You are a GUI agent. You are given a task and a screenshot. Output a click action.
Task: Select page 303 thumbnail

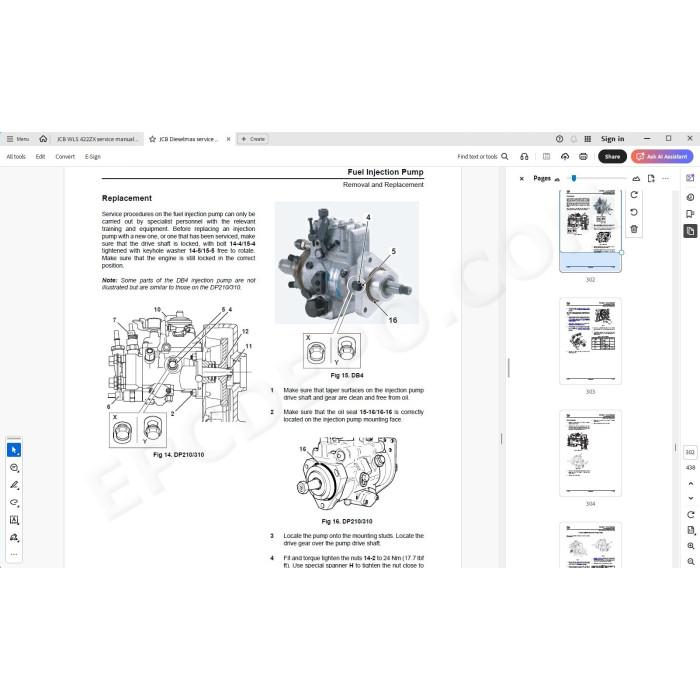point(590,341)
